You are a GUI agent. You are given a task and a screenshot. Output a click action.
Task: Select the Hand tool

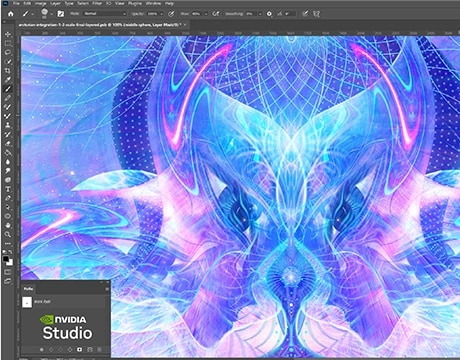(8, 225)
